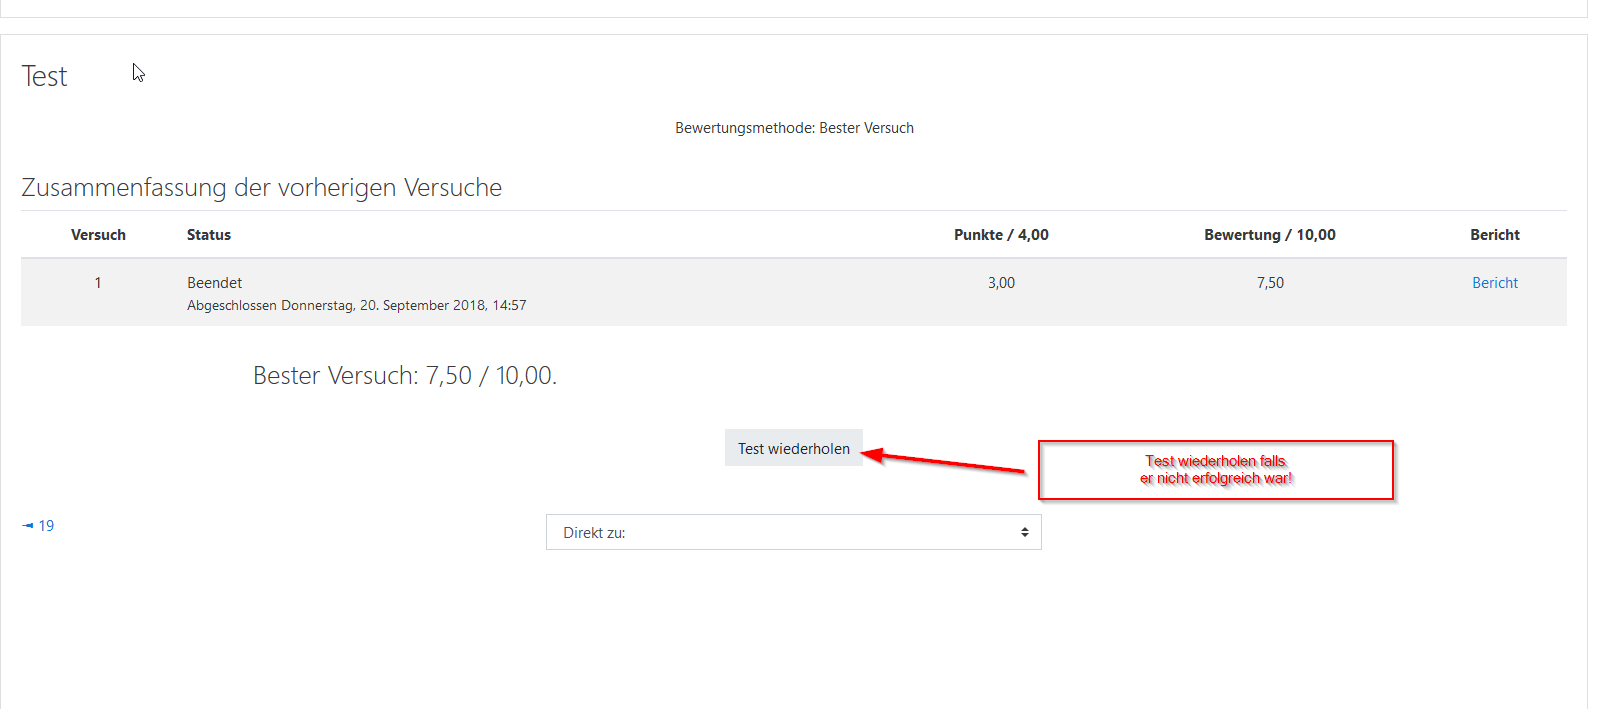The height and width of the screenshot is (709, 1597).
Task: Click the Test wiederholen button
Action: [x=793, y=449]
